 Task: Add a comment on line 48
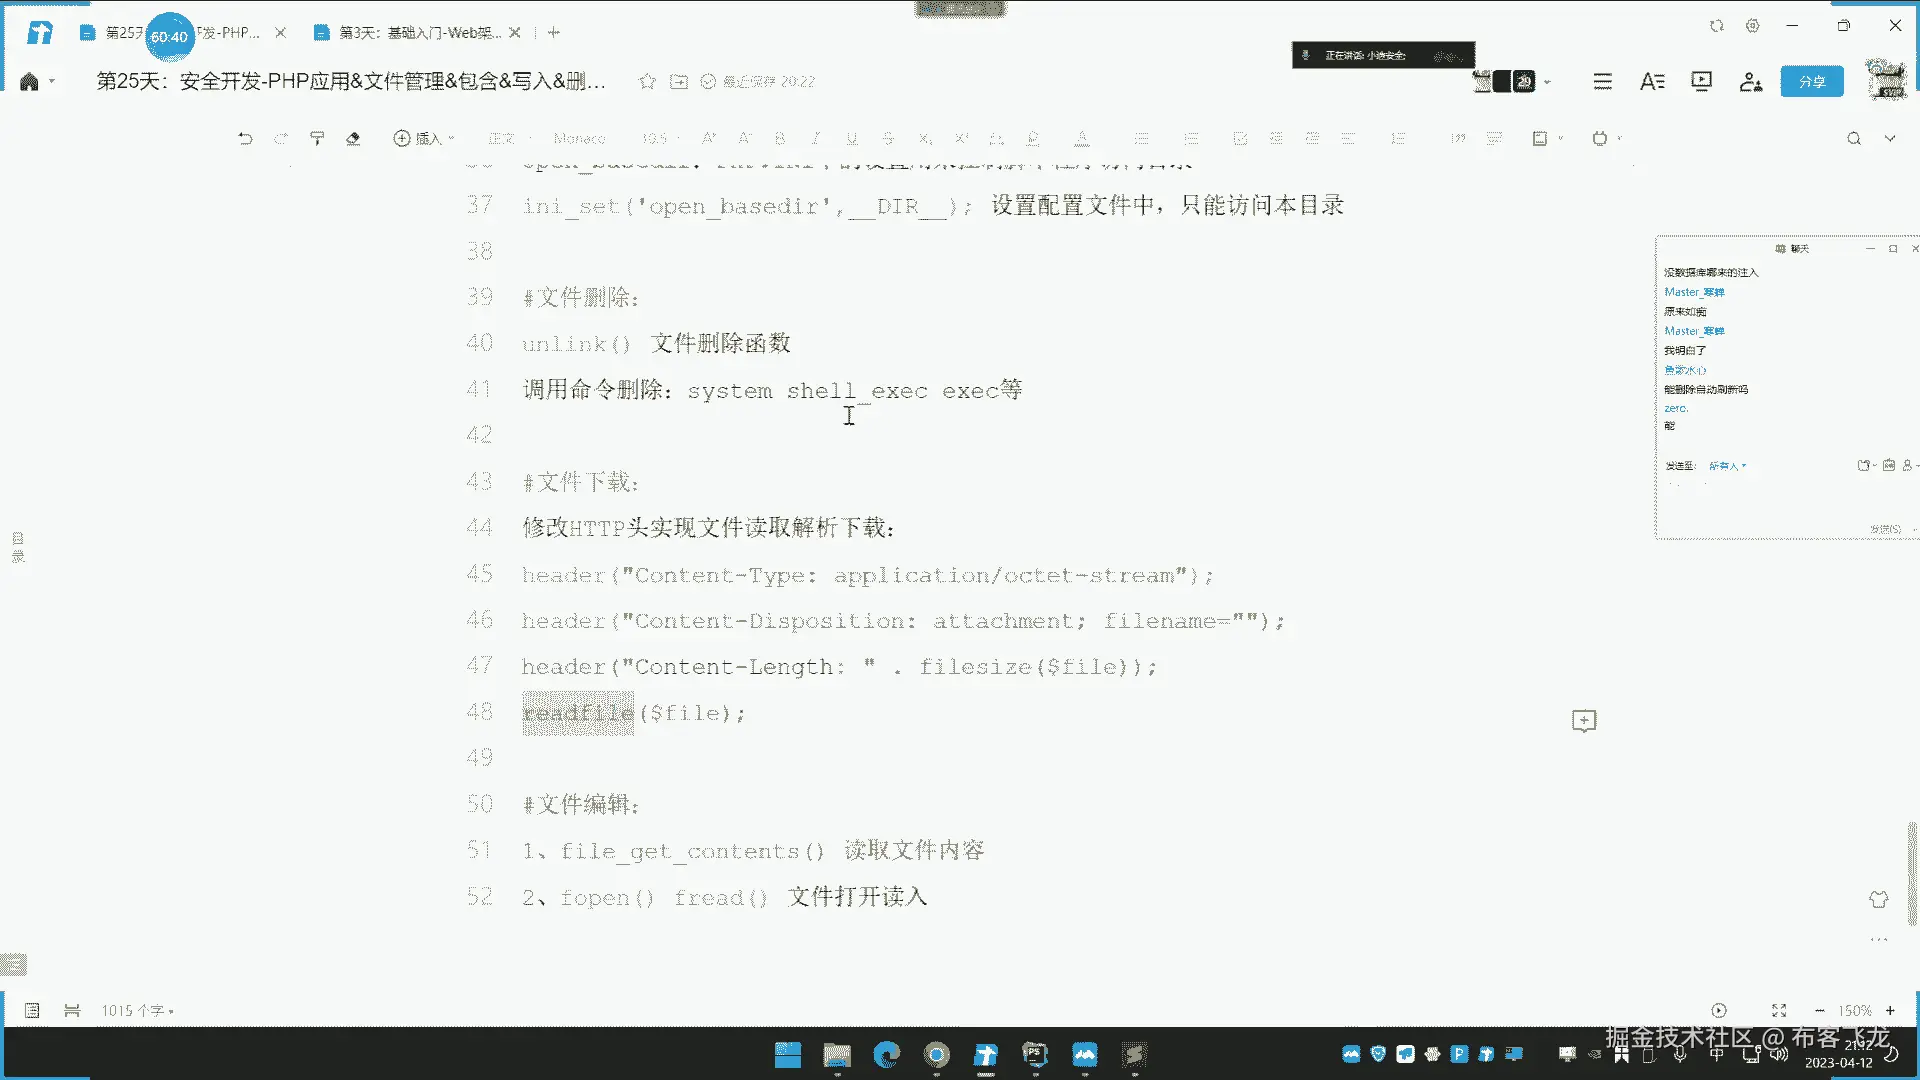1584,721
